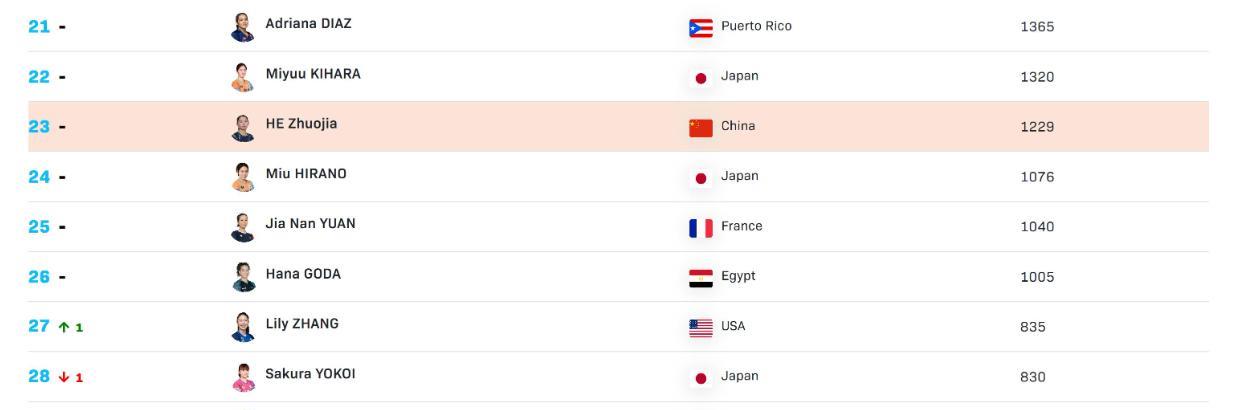Select the highlighted rank 23 row
Viewport: 1245px width, 410px height.
click(x=618, y=127)
